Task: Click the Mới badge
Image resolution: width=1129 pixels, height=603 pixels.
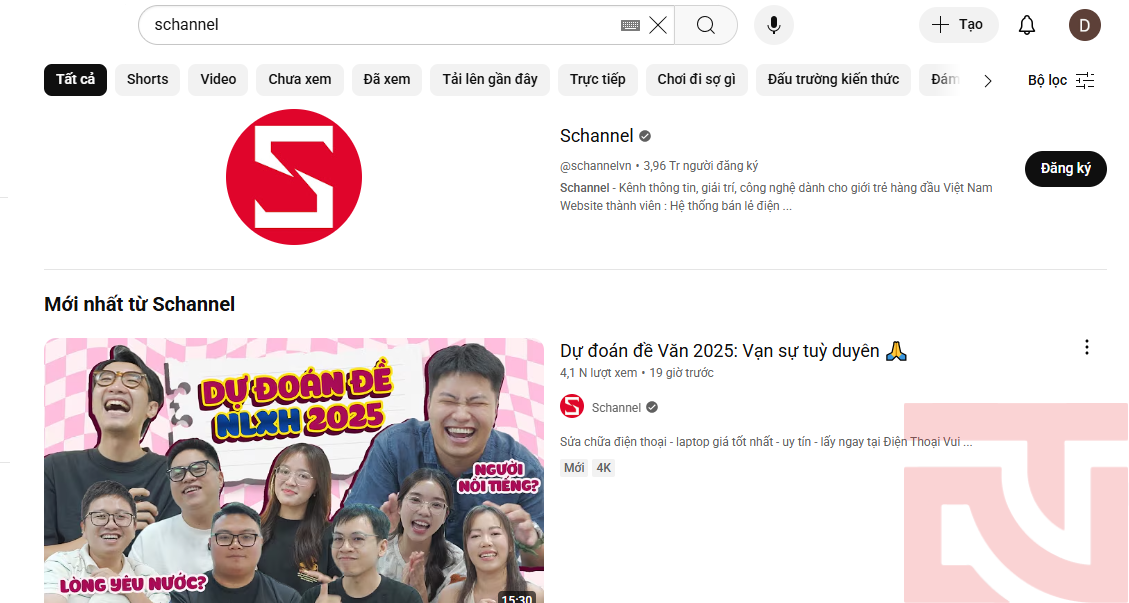Action: (574, 468)
